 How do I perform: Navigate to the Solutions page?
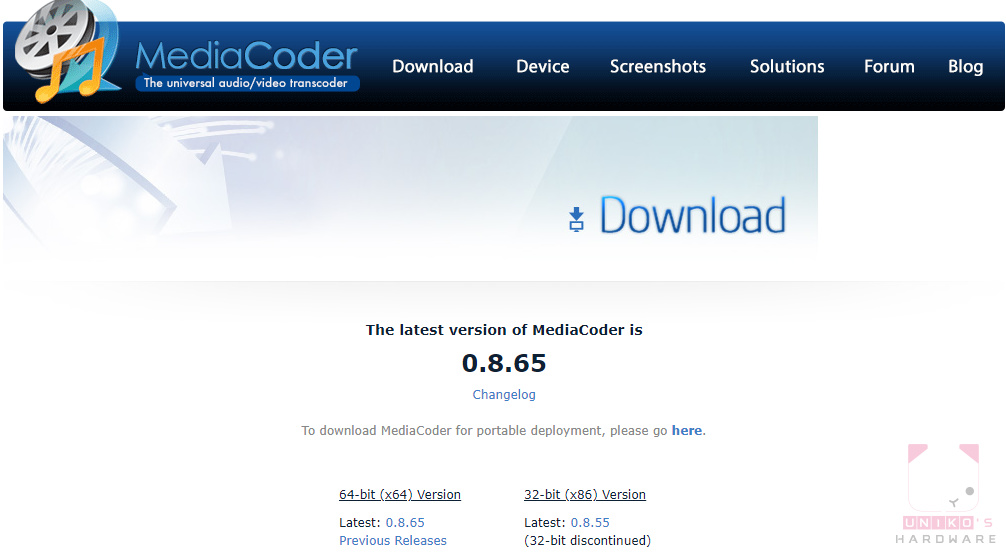coord(787,67)
